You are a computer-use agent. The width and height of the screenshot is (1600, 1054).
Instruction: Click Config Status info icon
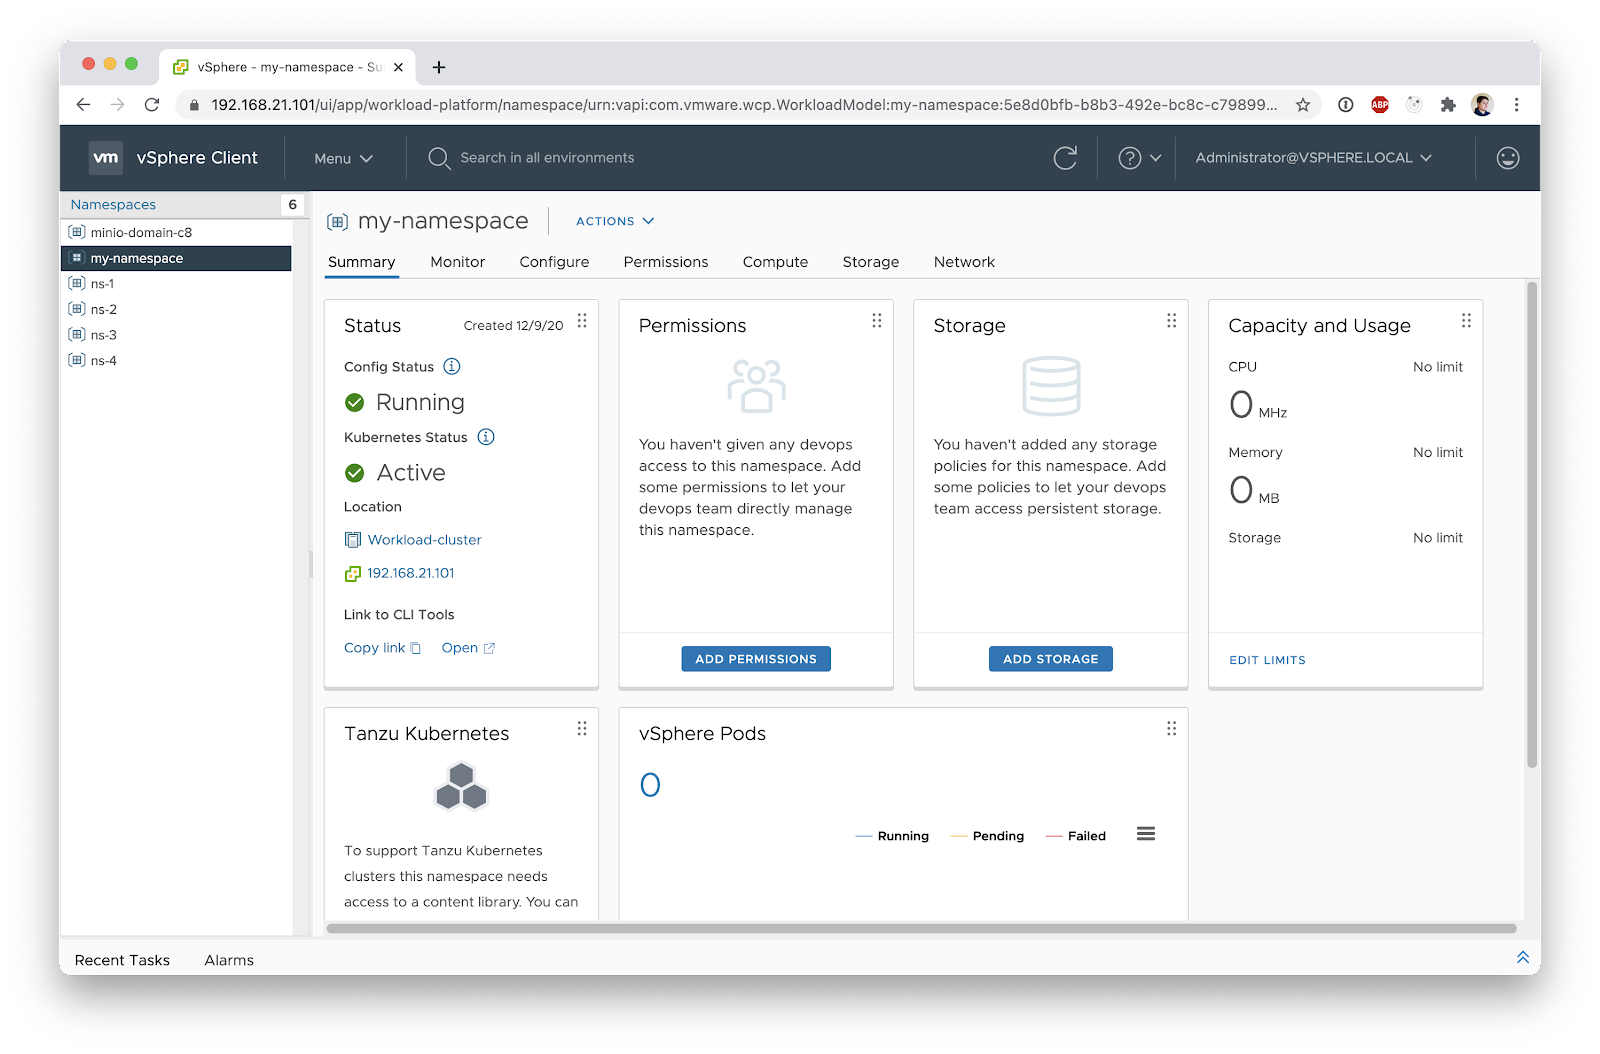pos(452,366)
